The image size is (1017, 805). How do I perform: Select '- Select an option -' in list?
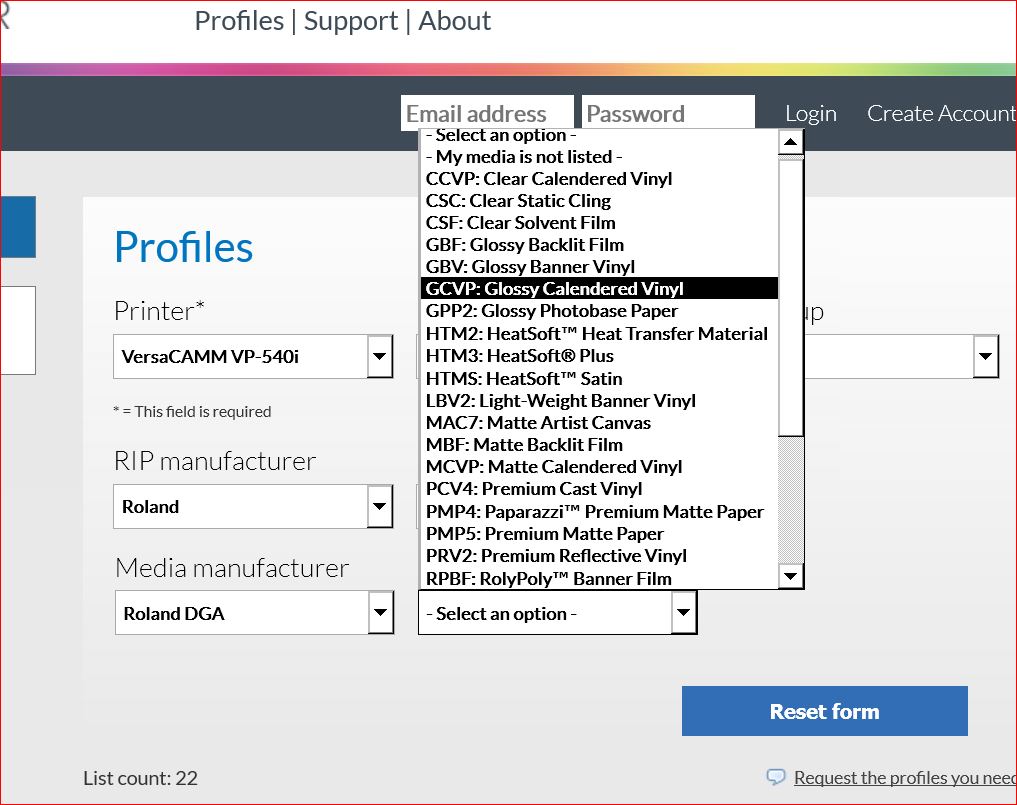599,136
